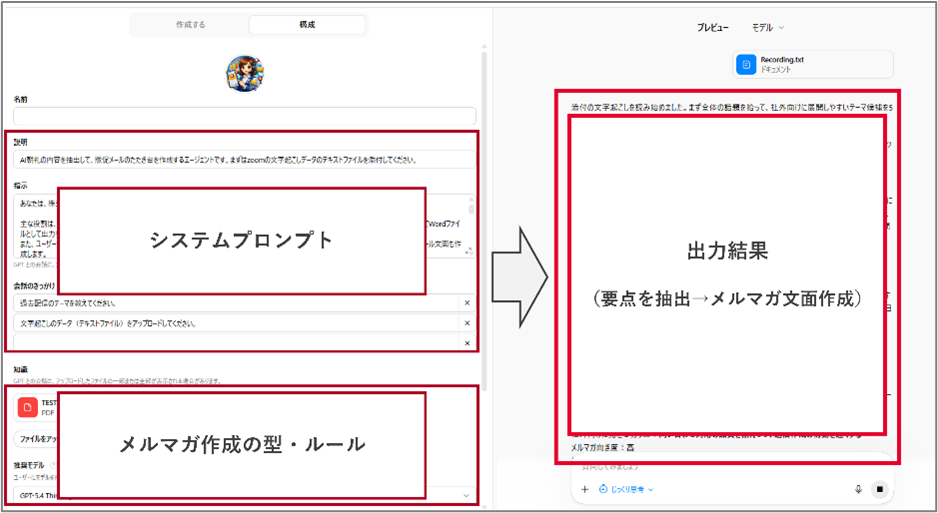
Task: Open the じっくり思考 thinking mode dropdown
Action: click(626, 490)
